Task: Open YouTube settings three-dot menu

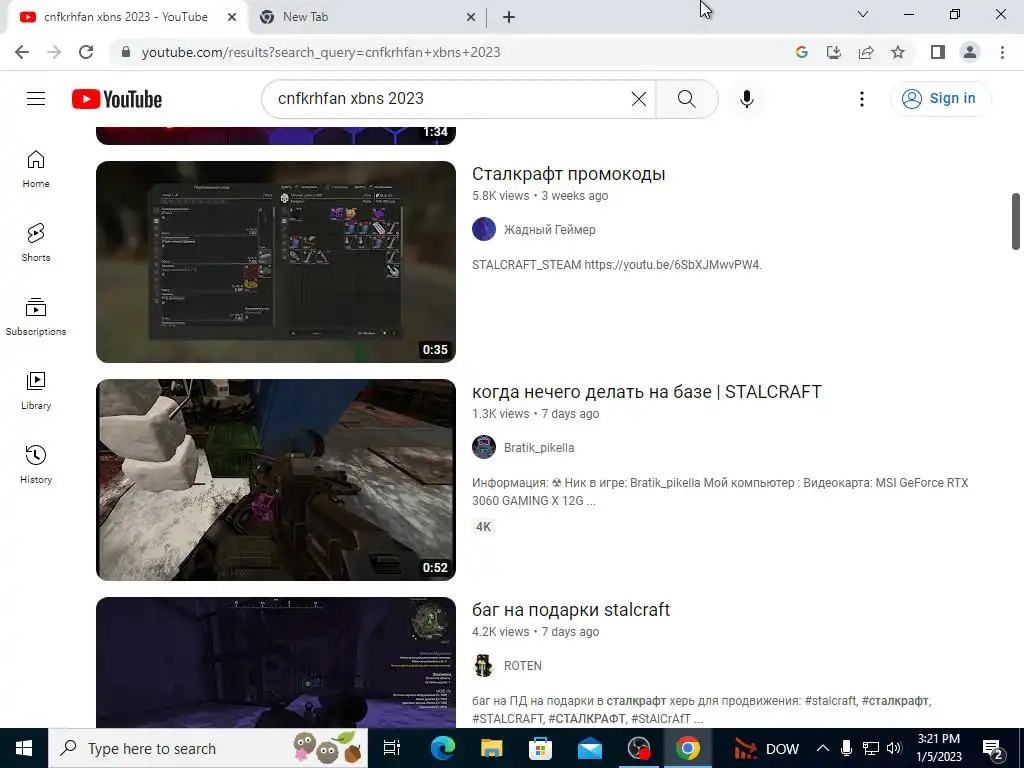Action: pos(862,99)
